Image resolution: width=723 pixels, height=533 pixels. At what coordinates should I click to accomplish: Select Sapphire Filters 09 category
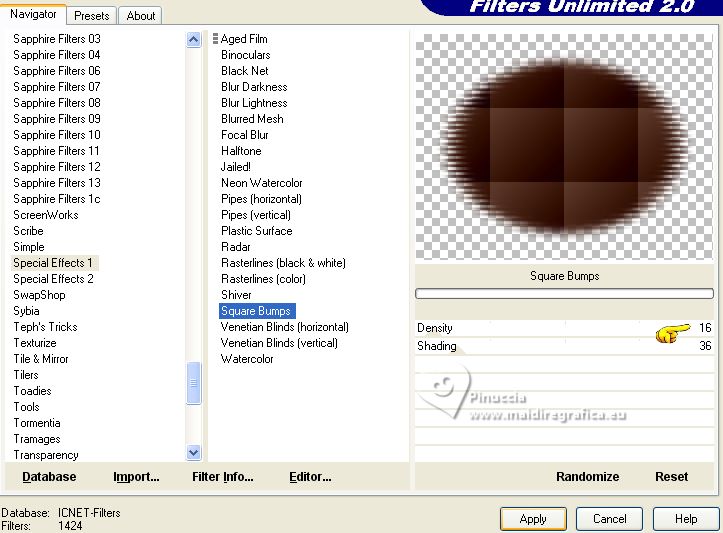tap(57, 119)
